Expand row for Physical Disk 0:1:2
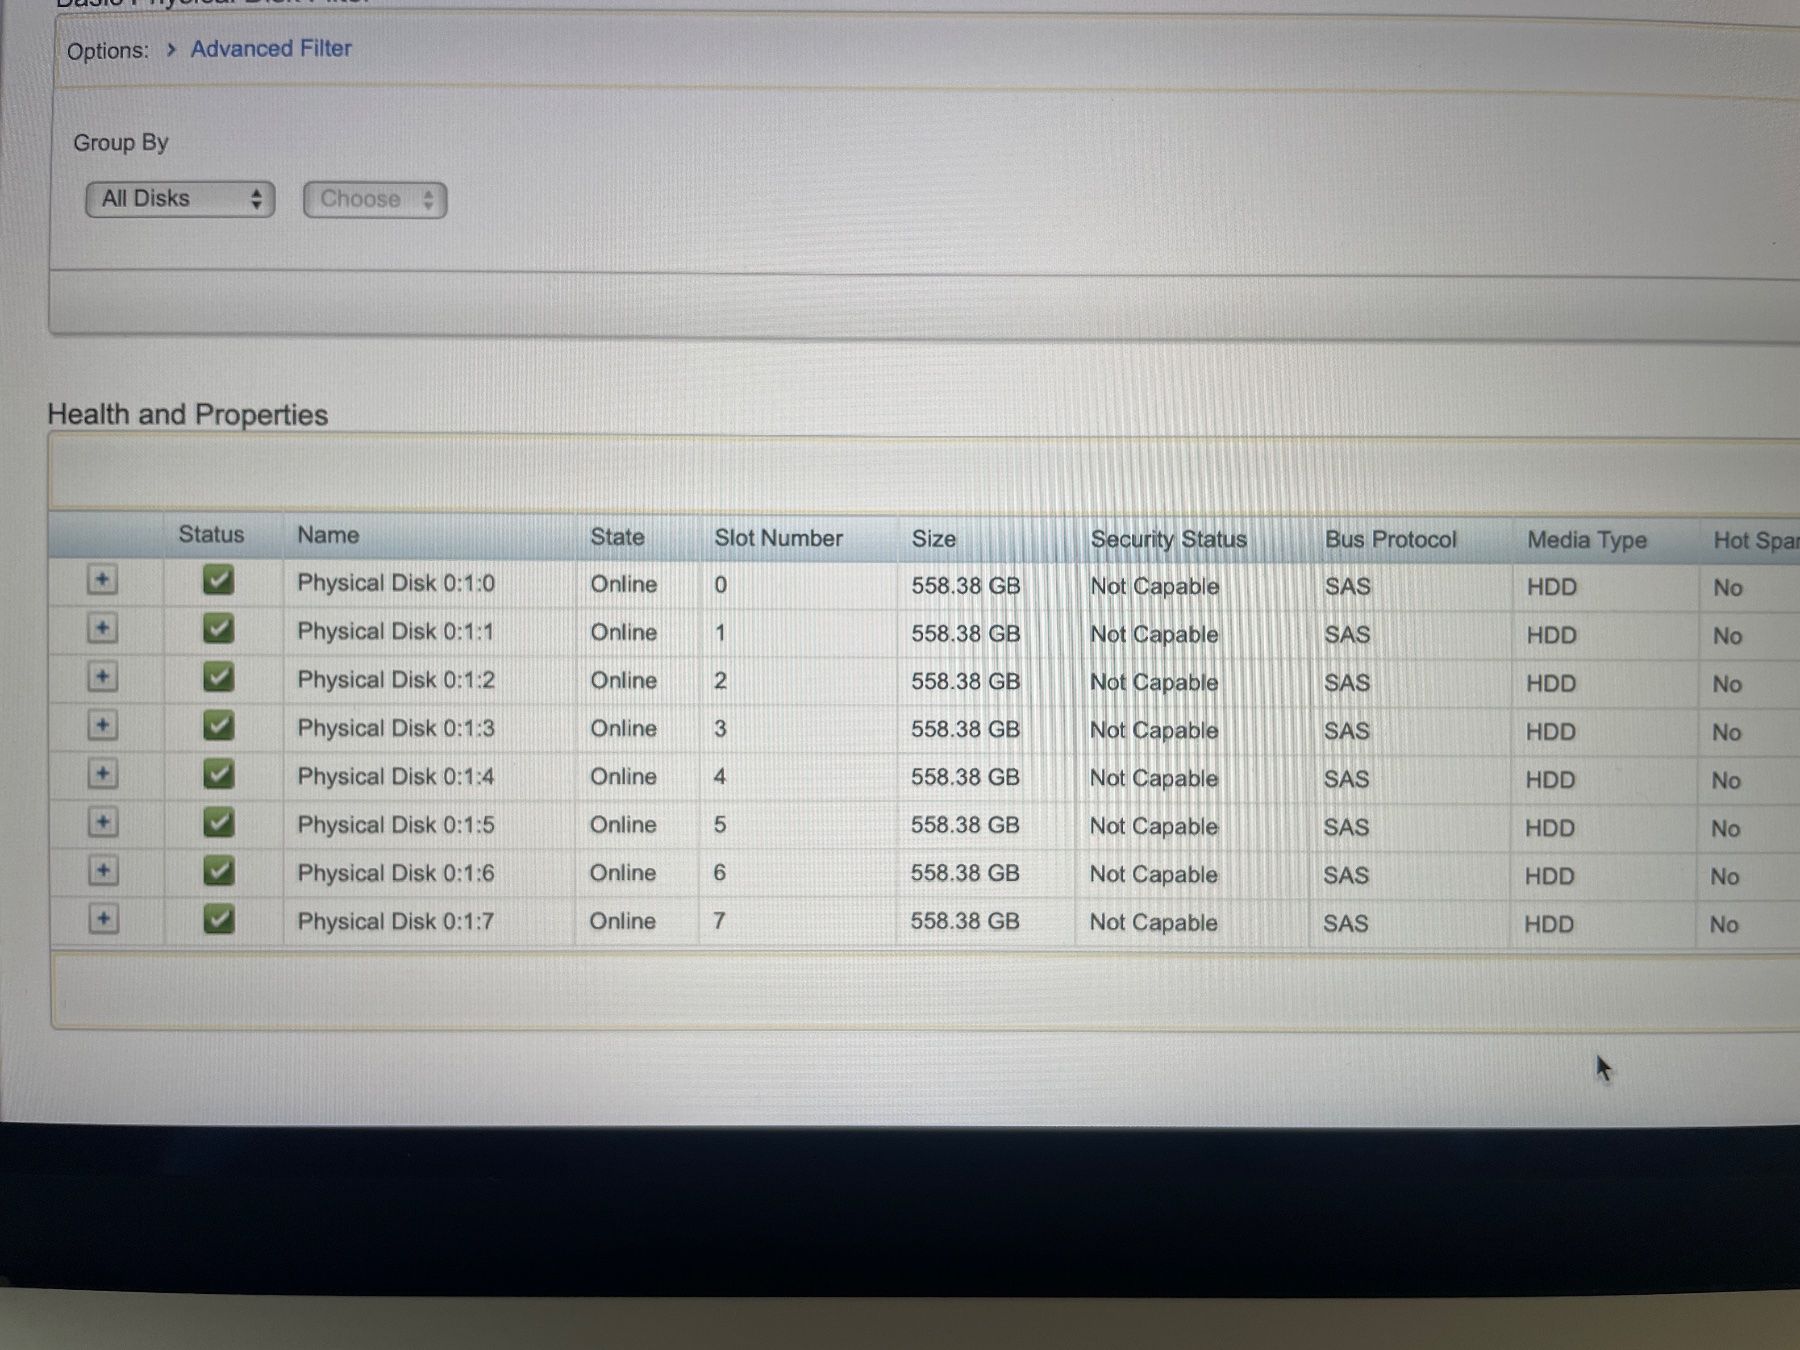 click(102, 677)
